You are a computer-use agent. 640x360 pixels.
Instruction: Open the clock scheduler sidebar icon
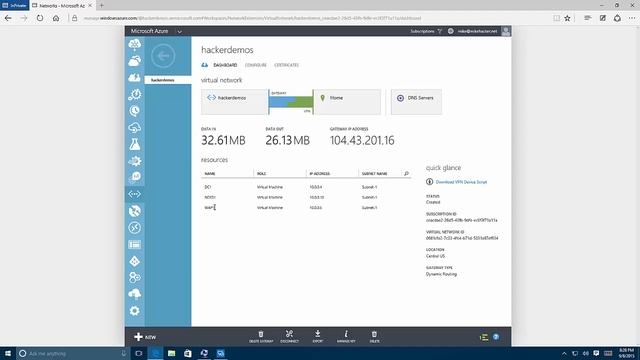135,111
